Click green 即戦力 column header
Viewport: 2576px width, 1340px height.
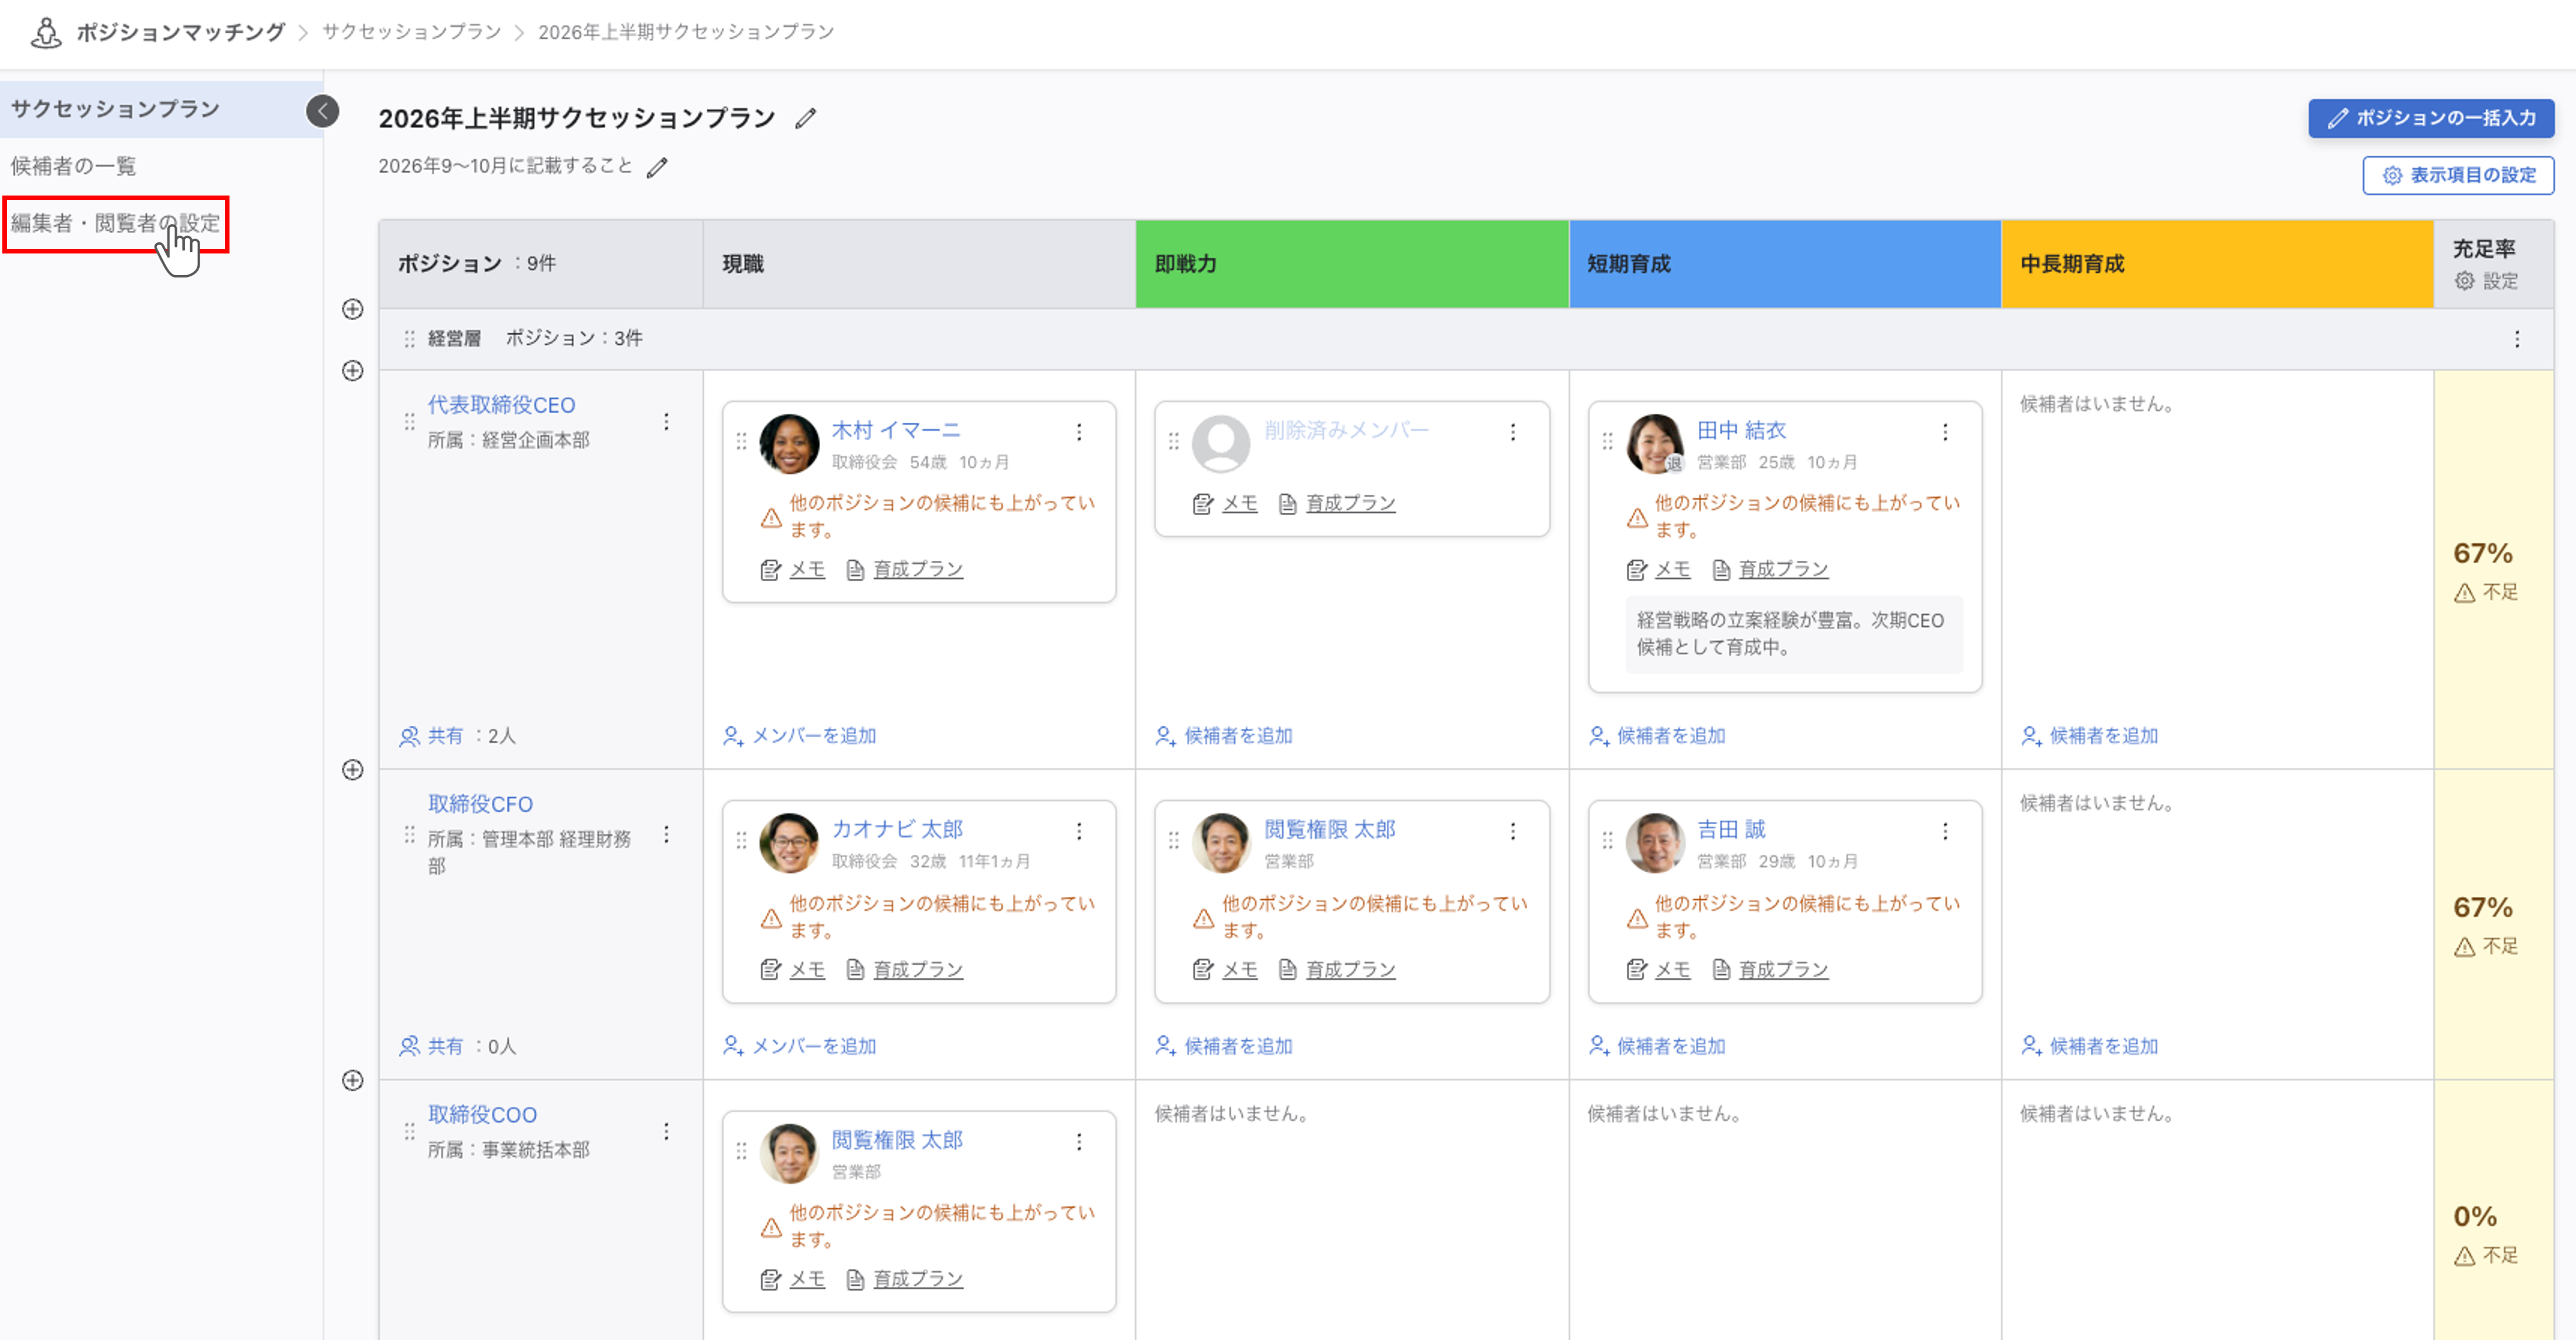(1352, 264)
